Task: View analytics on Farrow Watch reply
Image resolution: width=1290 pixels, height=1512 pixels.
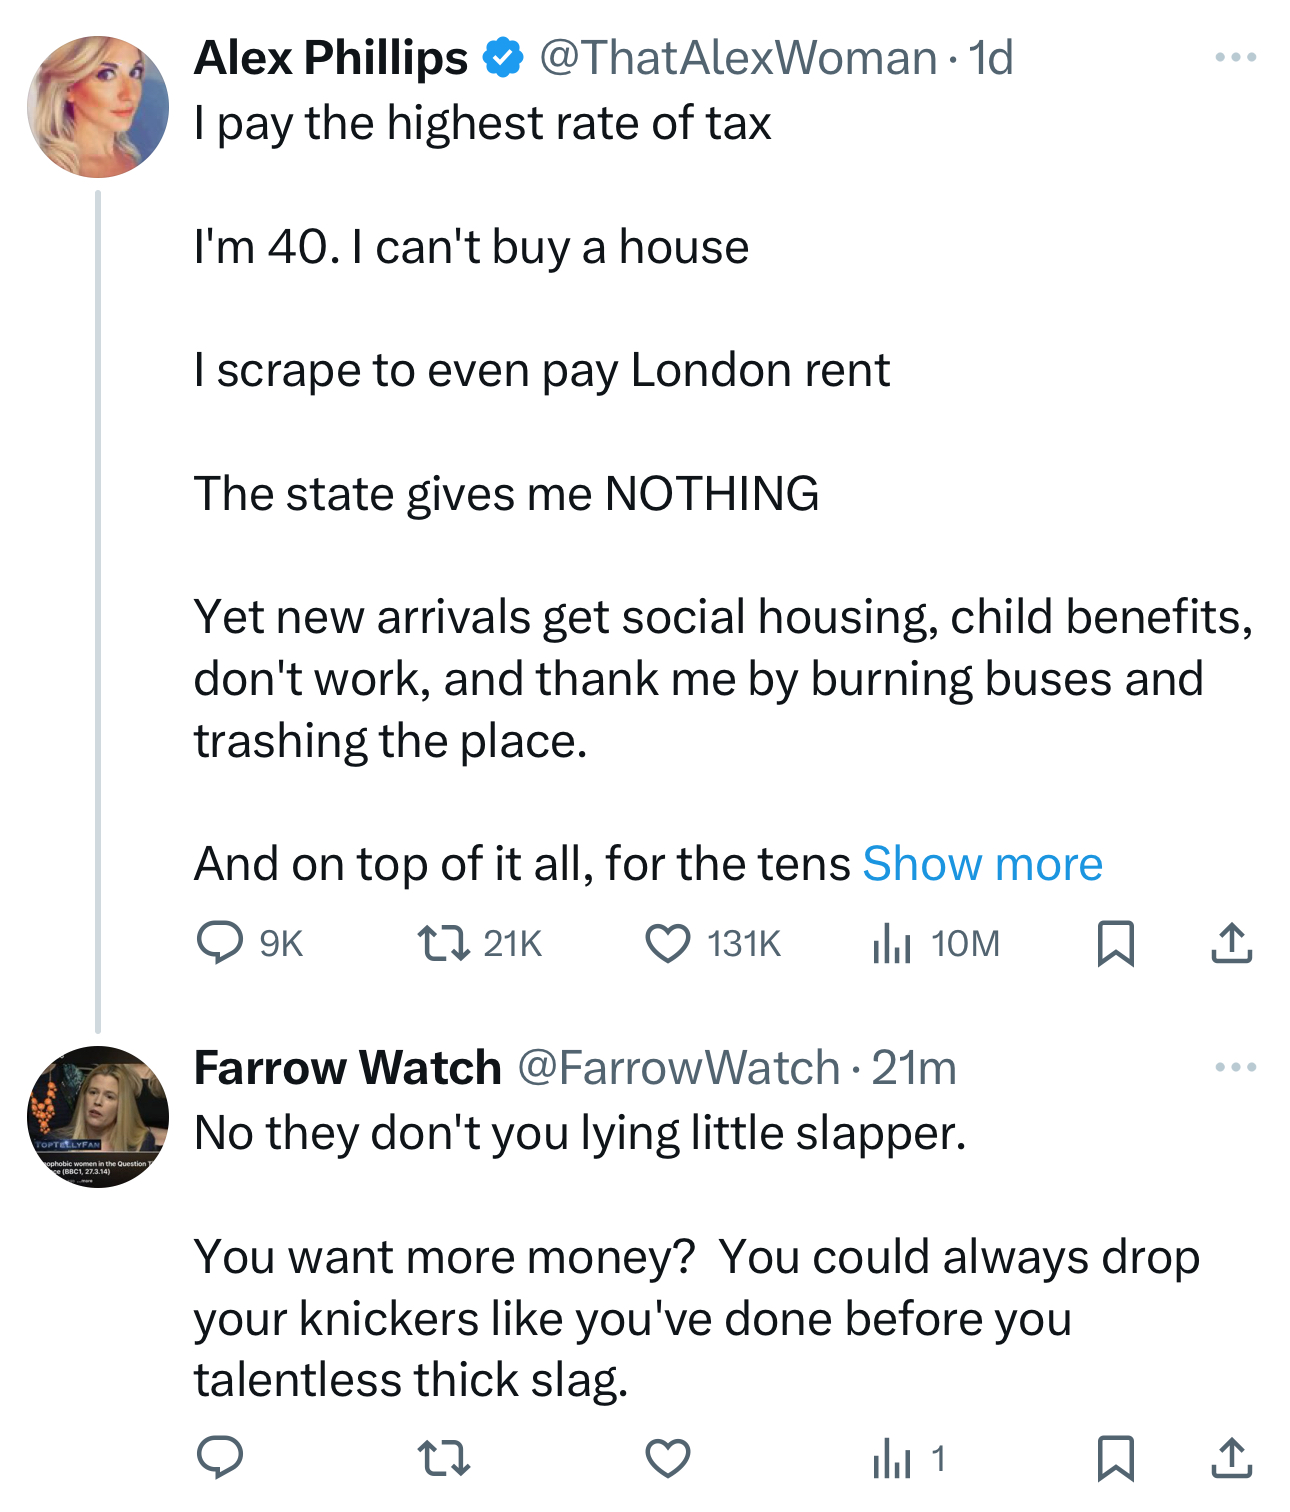Action: pyautogui.click(x=891, y=1459)
